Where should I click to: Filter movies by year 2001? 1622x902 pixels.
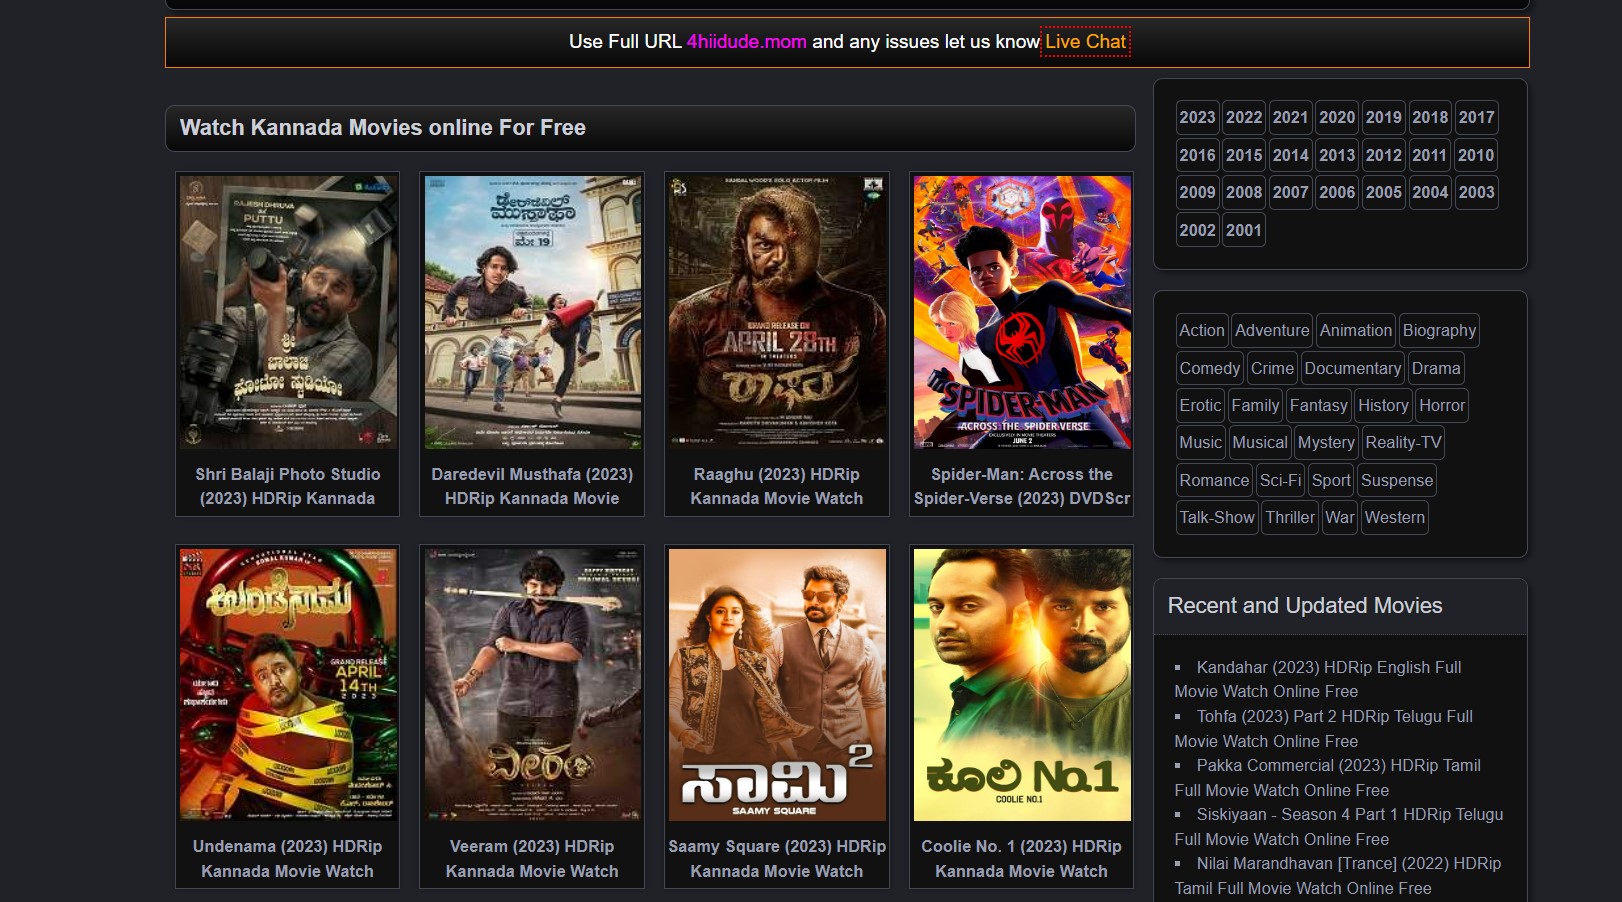(x=1244, y=230)
